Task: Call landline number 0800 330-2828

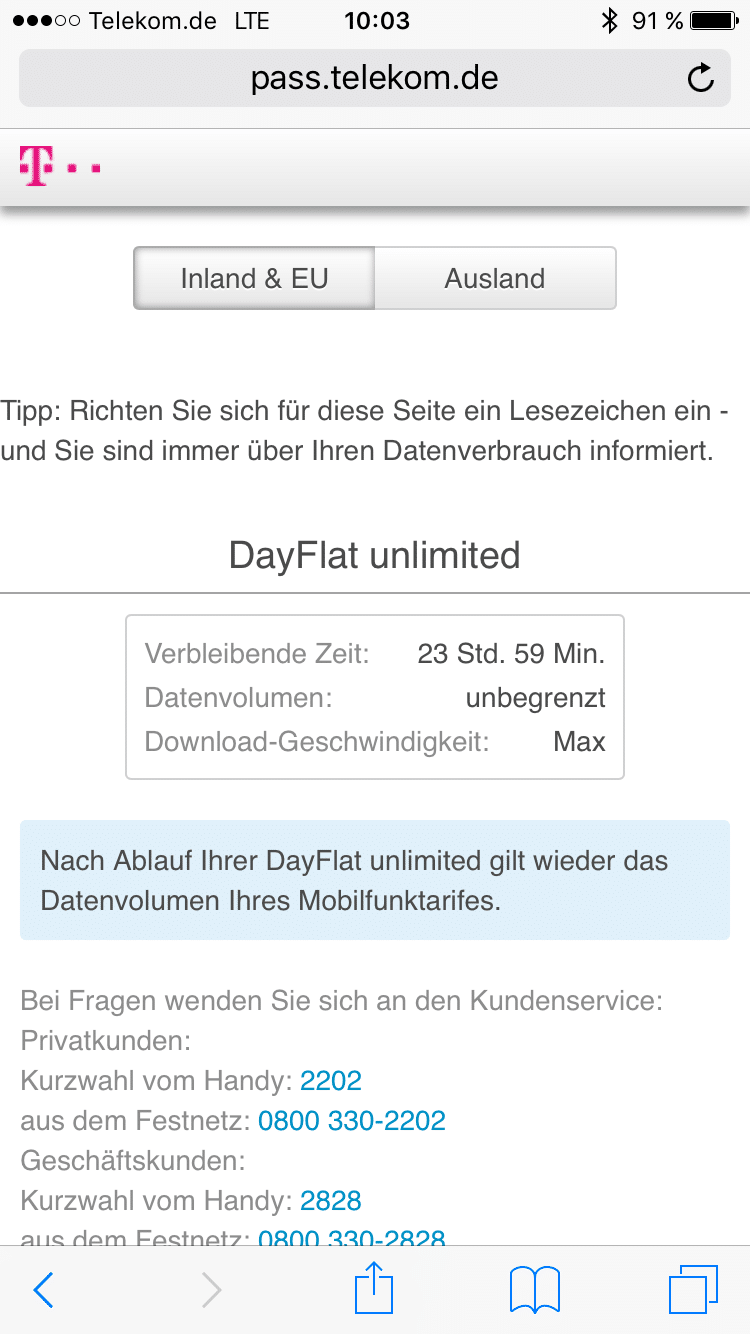Action: 352,1238
